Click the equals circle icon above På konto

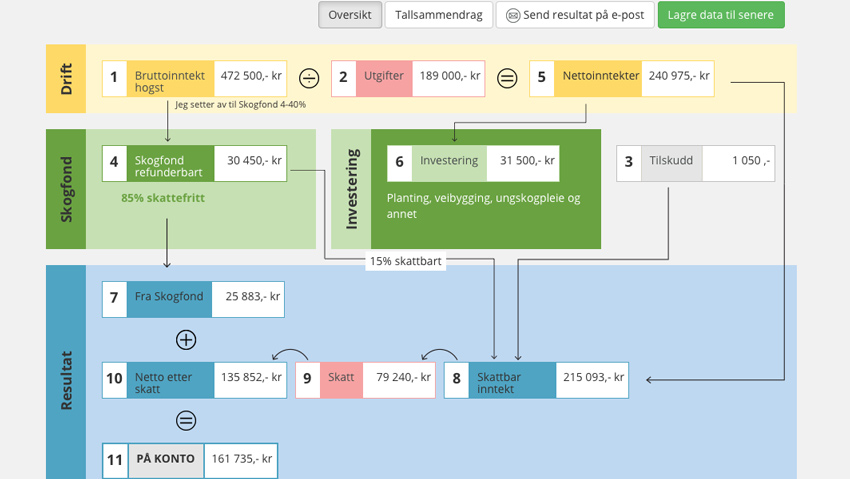pyautogui.click(x=186, y=421)
